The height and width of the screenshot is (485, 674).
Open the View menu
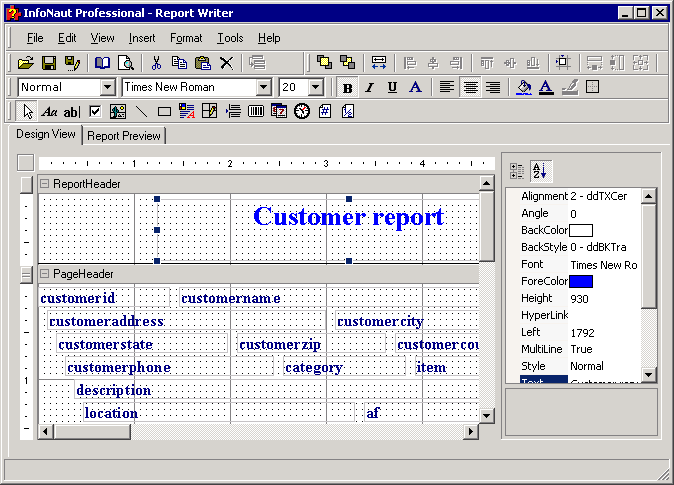point(102,38)
